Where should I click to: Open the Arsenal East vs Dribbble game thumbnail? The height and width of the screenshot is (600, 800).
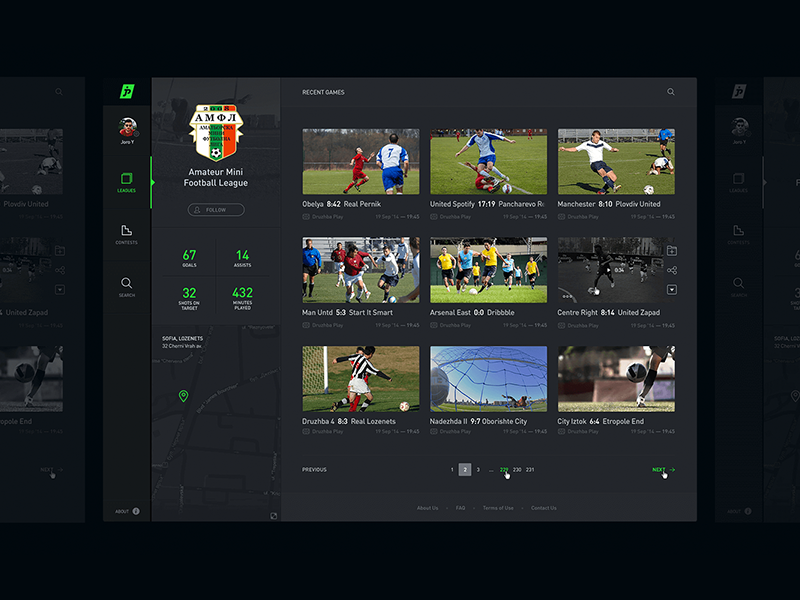click(488, 270)
